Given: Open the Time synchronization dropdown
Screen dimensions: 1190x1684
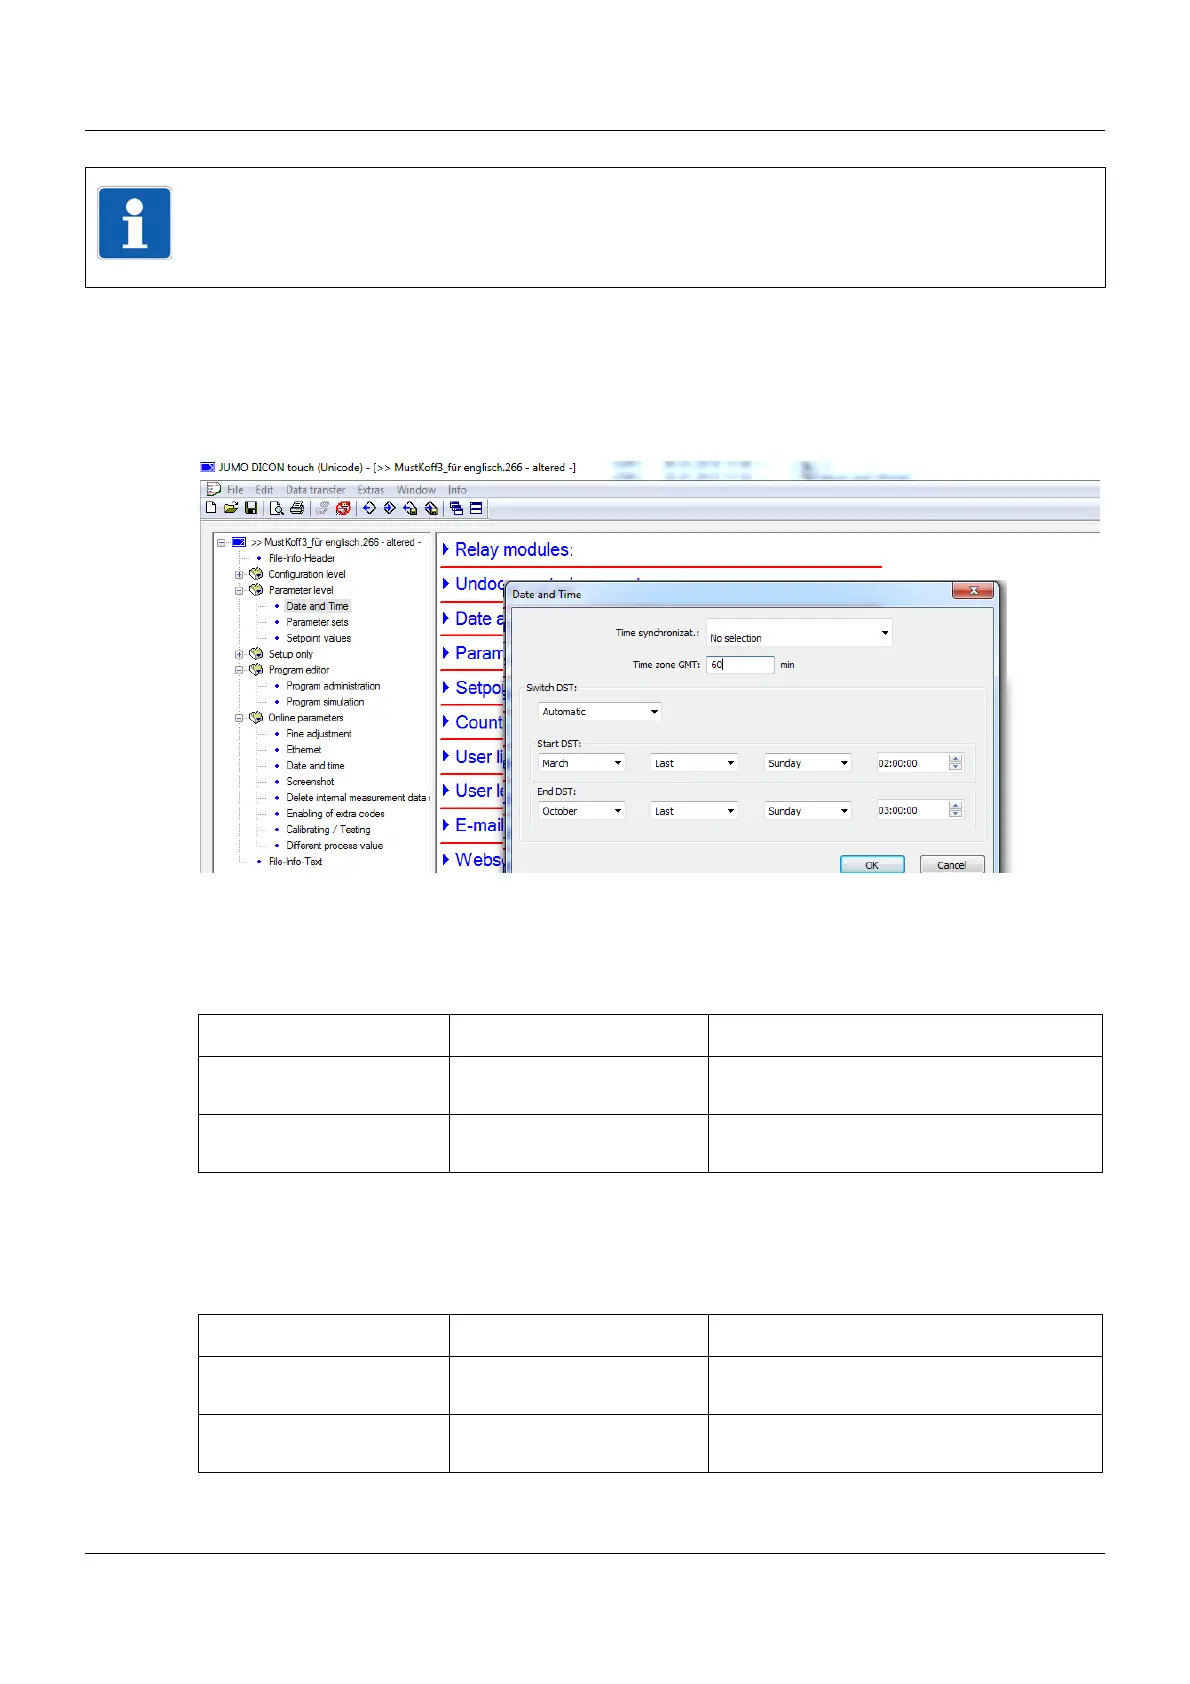Looking at the screenshot, I should pyautogui.click(x=799, y=634).
